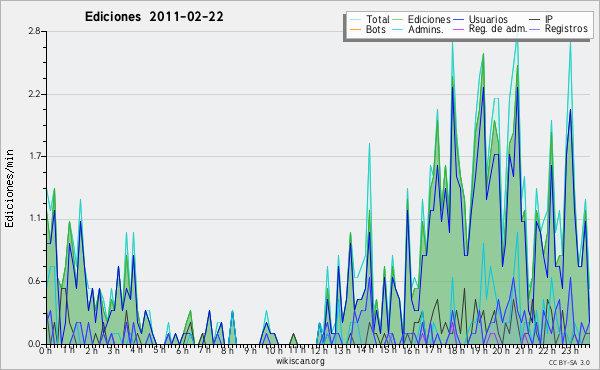Click the violet line swatch beside 'Registros'

click(535, 29)
